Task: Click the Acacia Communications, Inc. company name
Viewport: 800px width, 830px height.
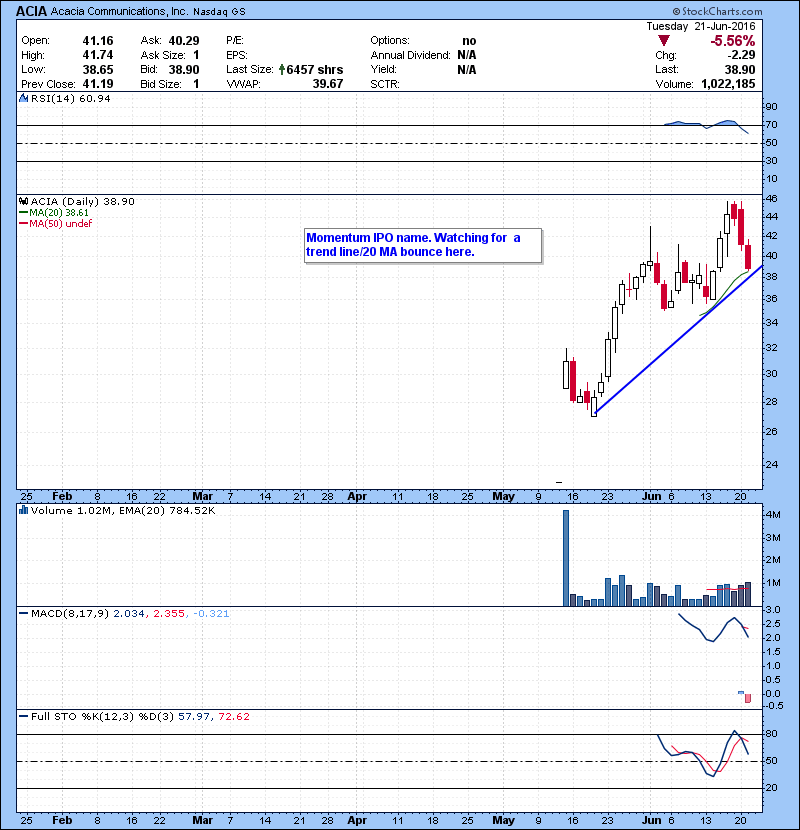Action: tap(120, 11)
